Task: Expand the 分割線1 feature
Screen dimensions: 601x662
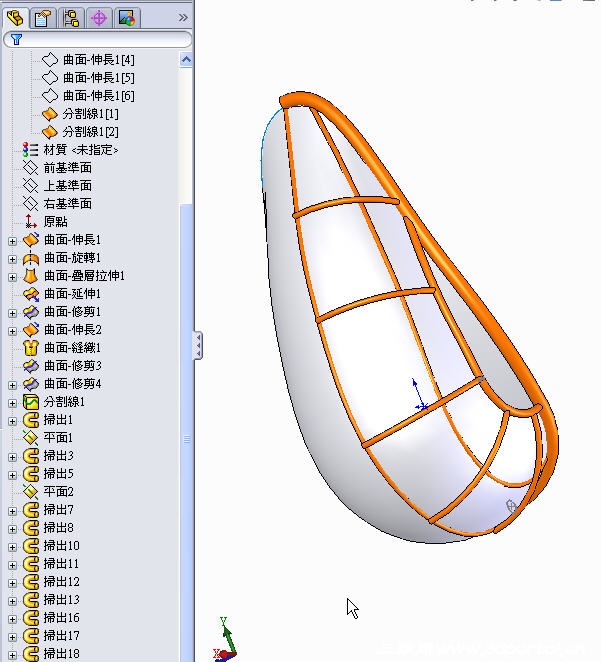Action: tap(13, 403)
